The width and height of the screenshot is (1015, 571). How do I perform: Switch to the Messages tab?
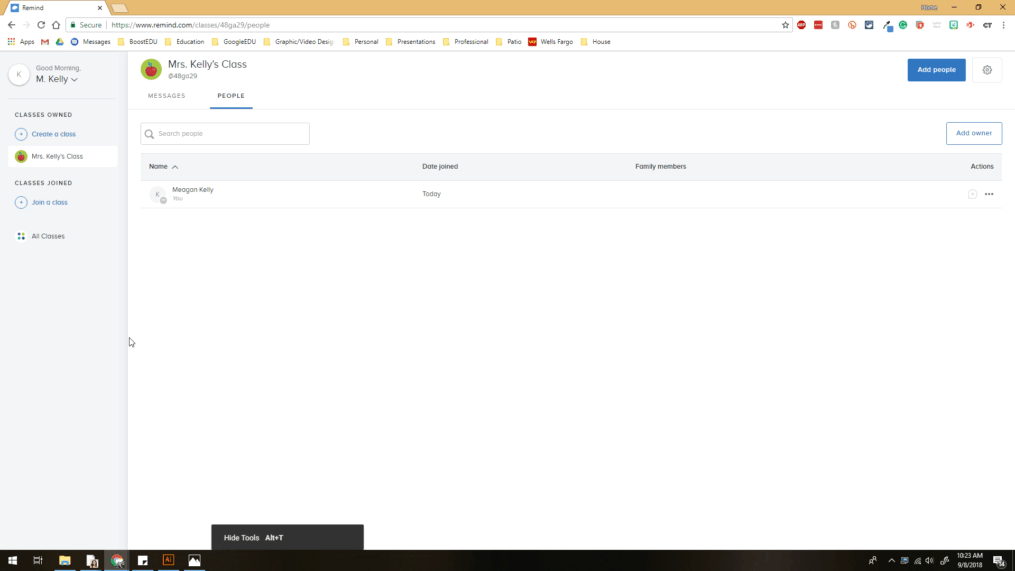tap(166, 96)
